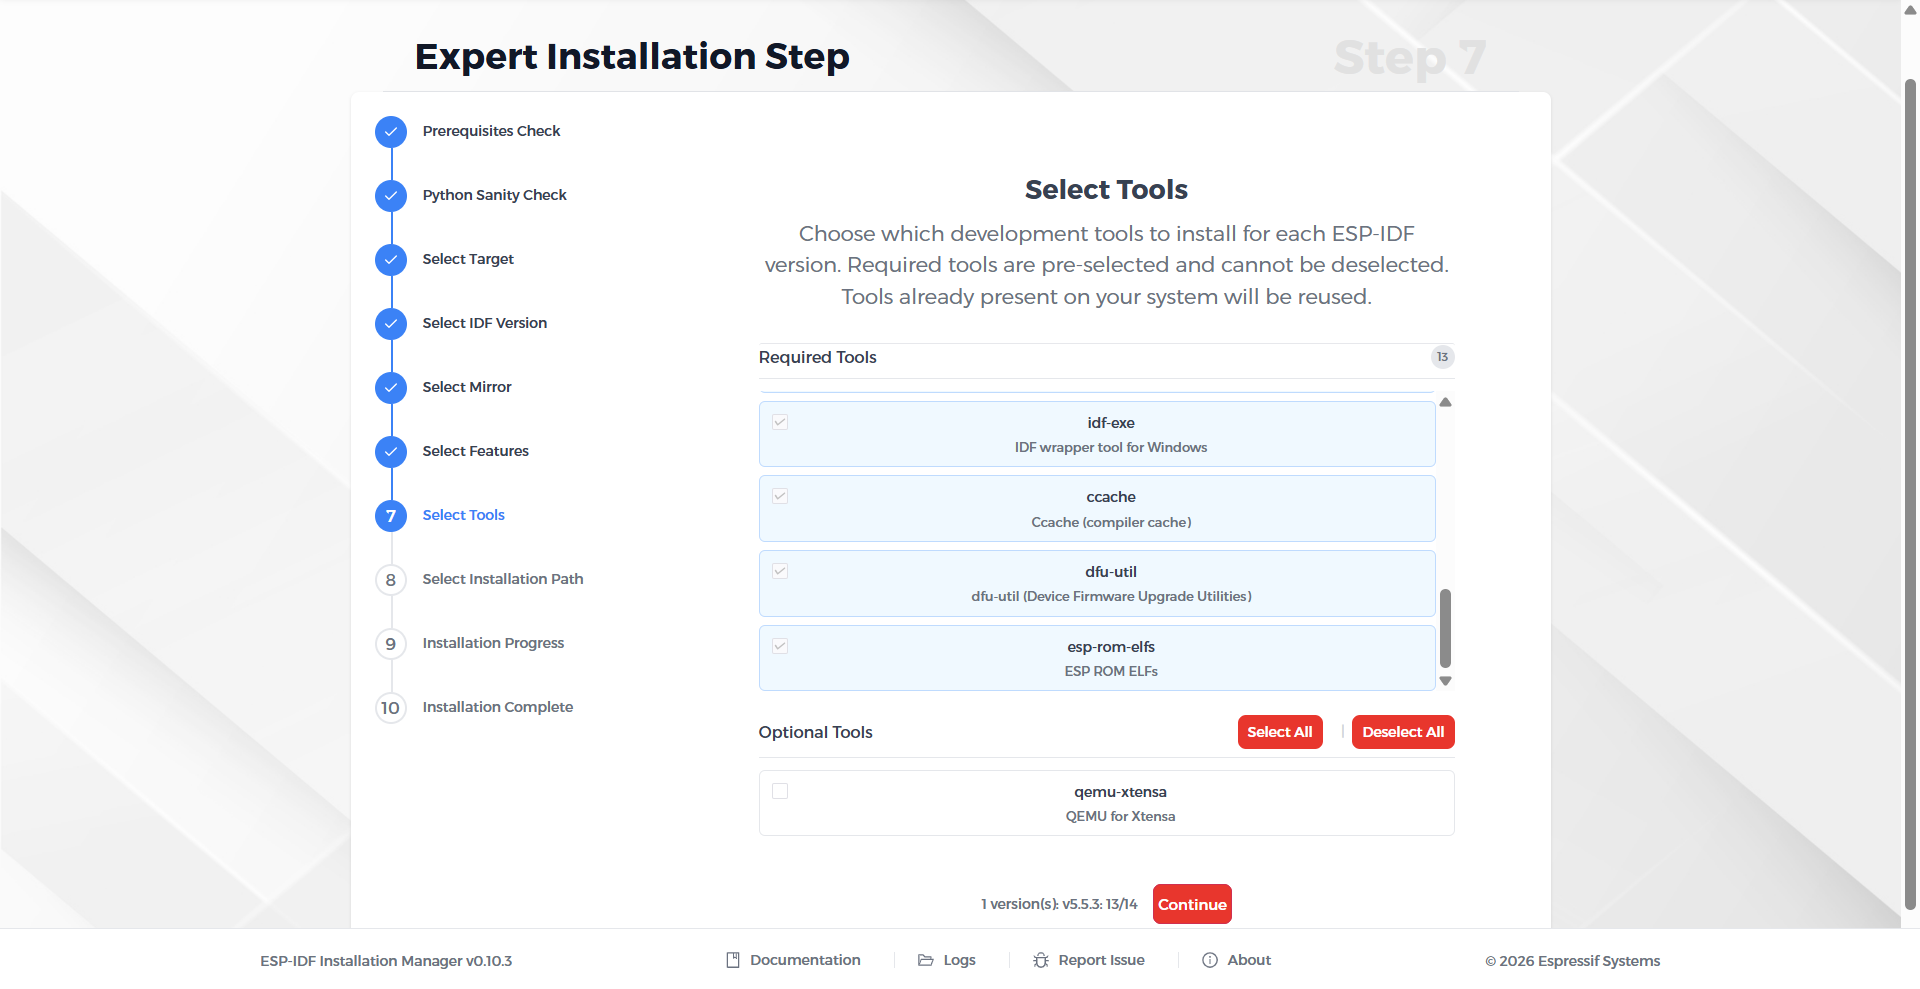
Task: Click the required tools list scrollbar thumb
Action: (x=1445, y=628)
